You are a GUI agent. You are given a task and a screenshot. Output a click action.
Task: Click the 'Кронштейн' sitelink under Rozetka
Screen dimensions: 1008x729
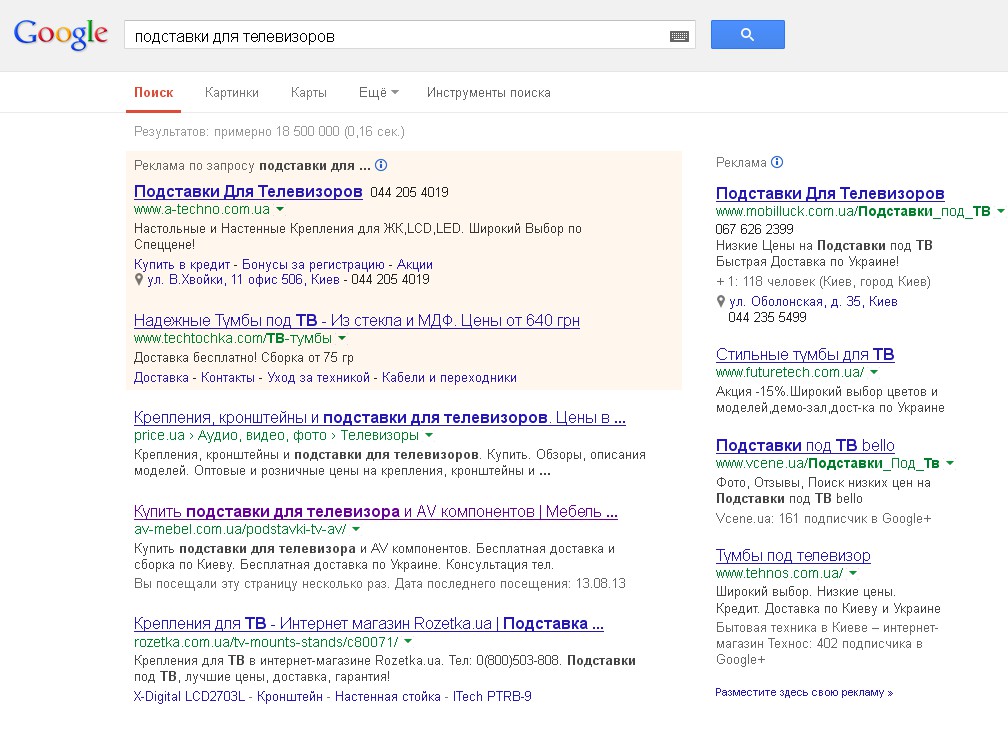click(290, 696)
